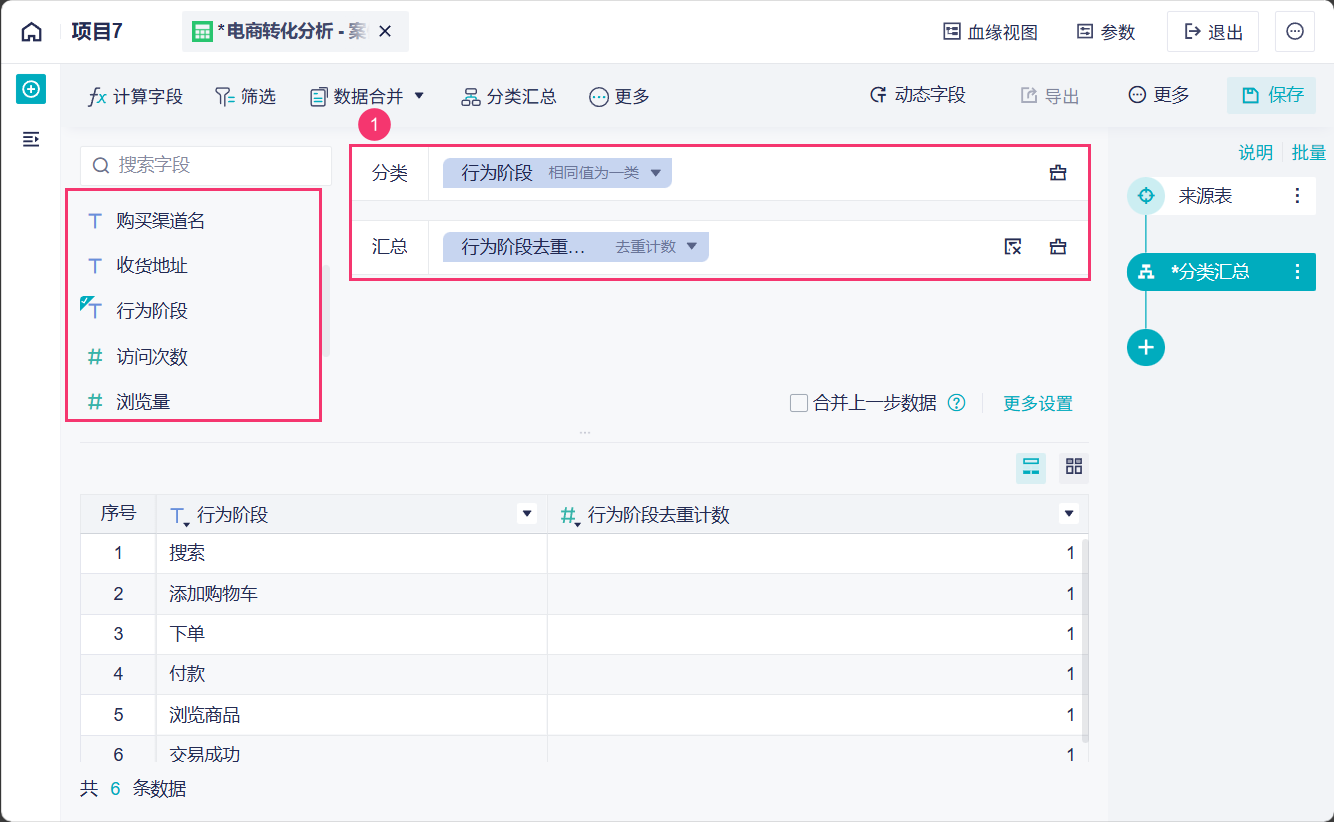
Task: Open the 分类汇总 toolbar item
Action: (509, 96)
